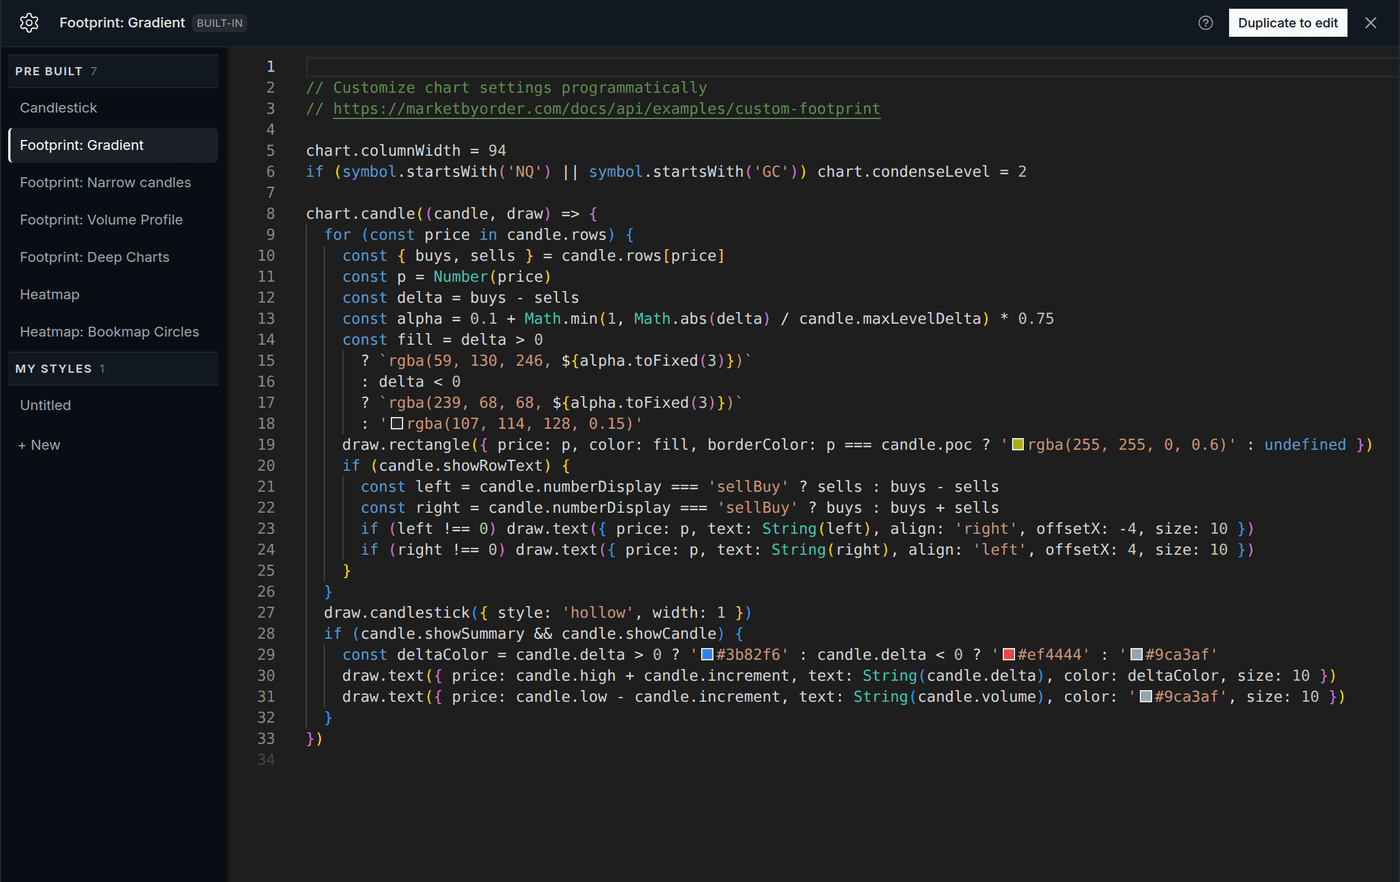Open Heatmap: Bookmap Circles style

pos(113,332)
